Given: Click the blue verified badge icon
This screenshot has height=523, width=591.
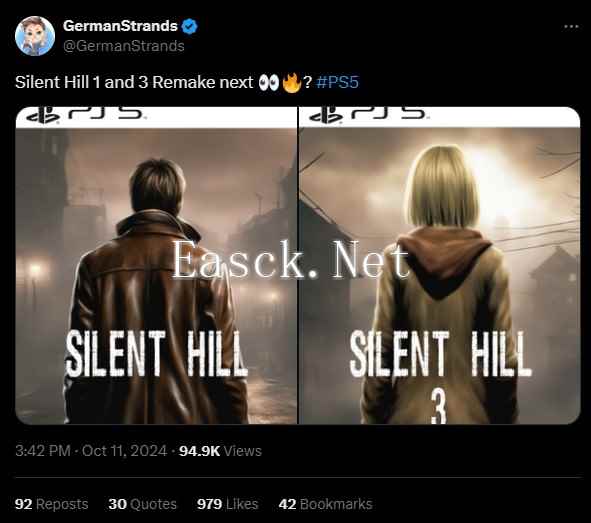Looking at the screenshot, I should tap(189, 26).
